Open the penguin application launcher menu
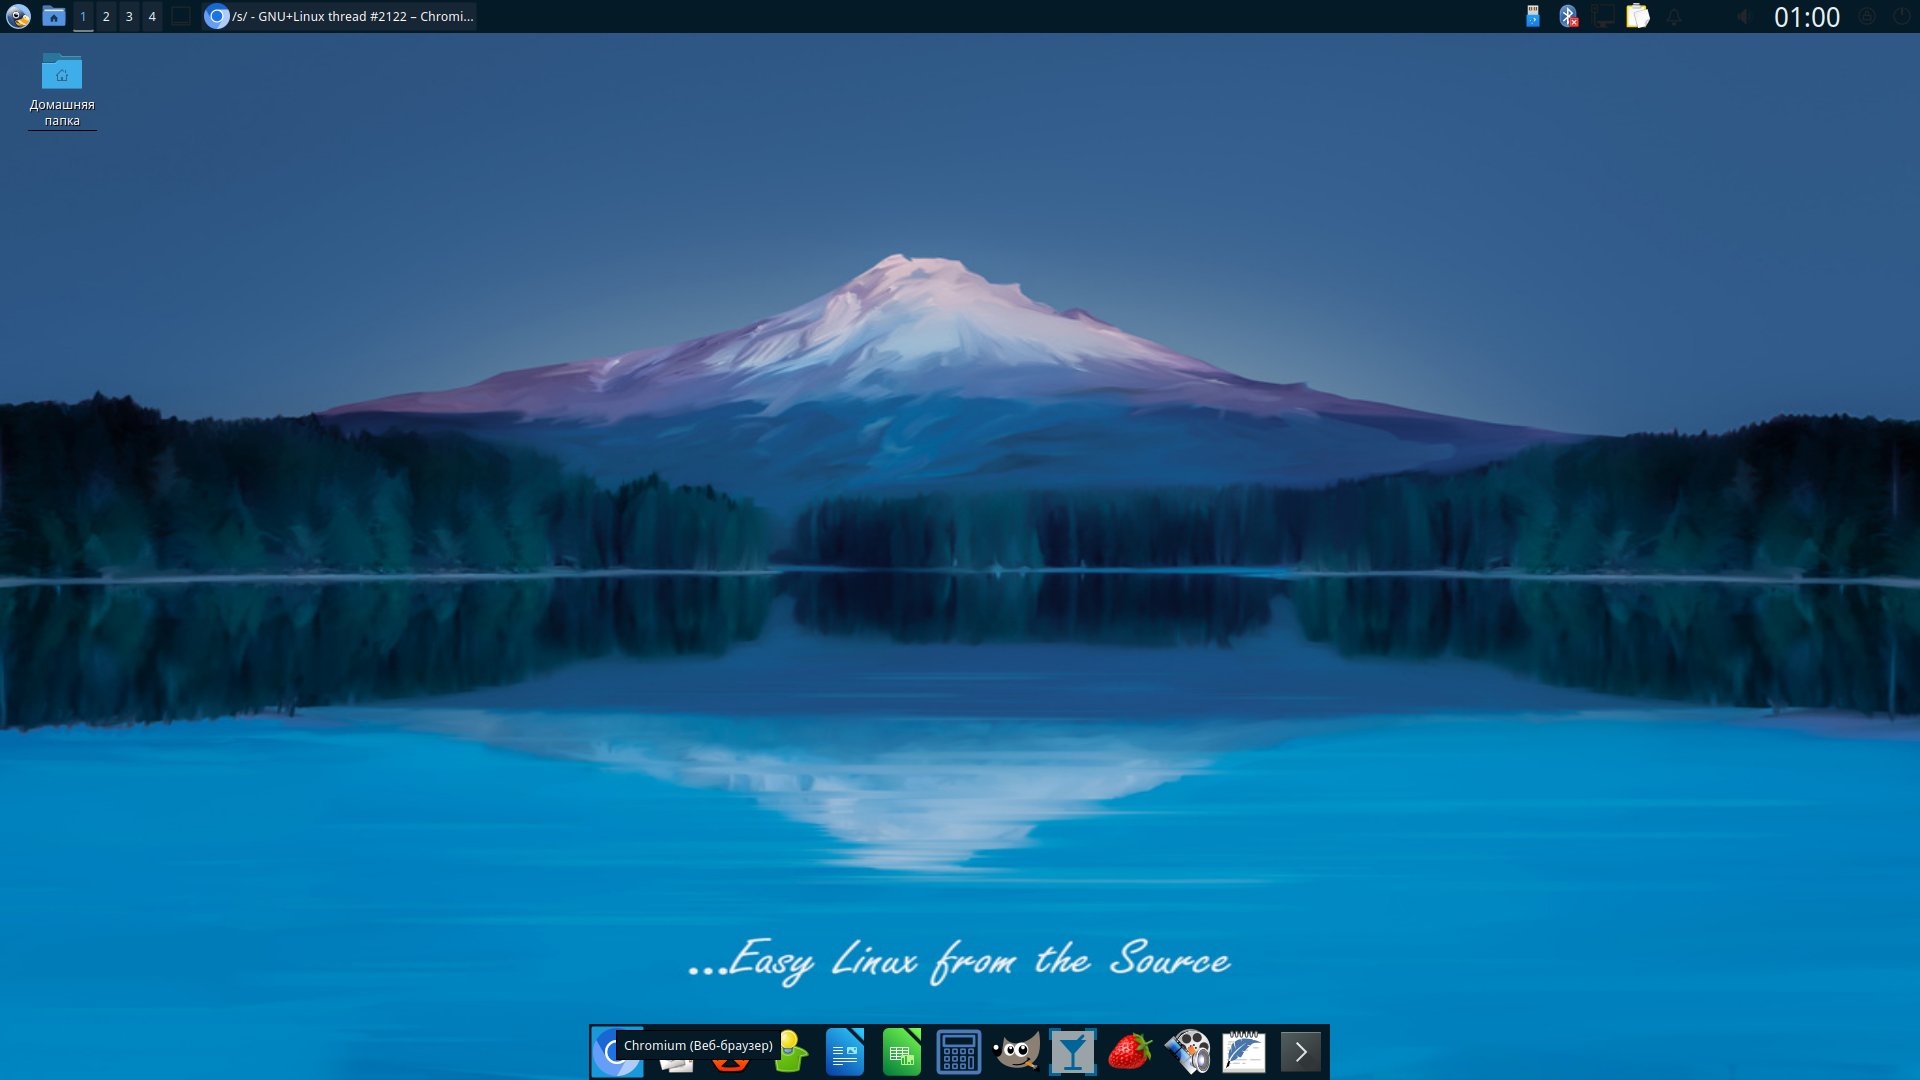1920x1080 pixels. point(18,16)
